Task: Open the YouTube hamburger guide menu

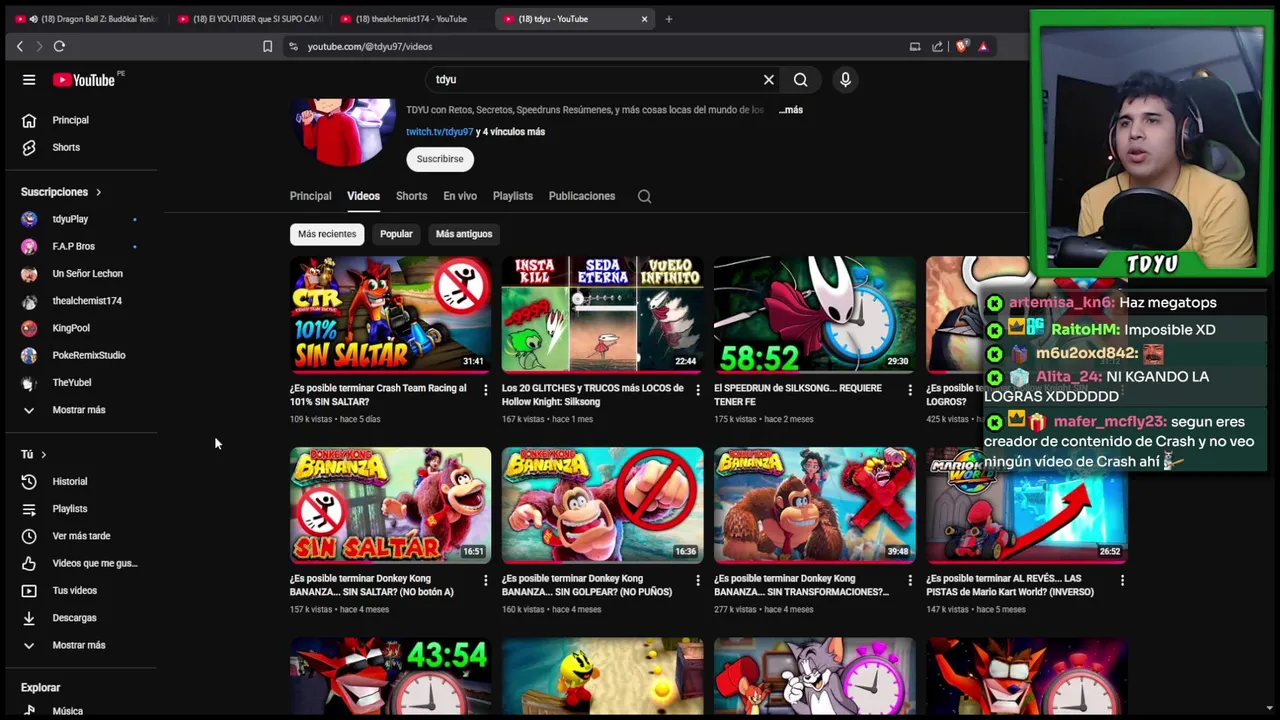Action: (29, 80)
